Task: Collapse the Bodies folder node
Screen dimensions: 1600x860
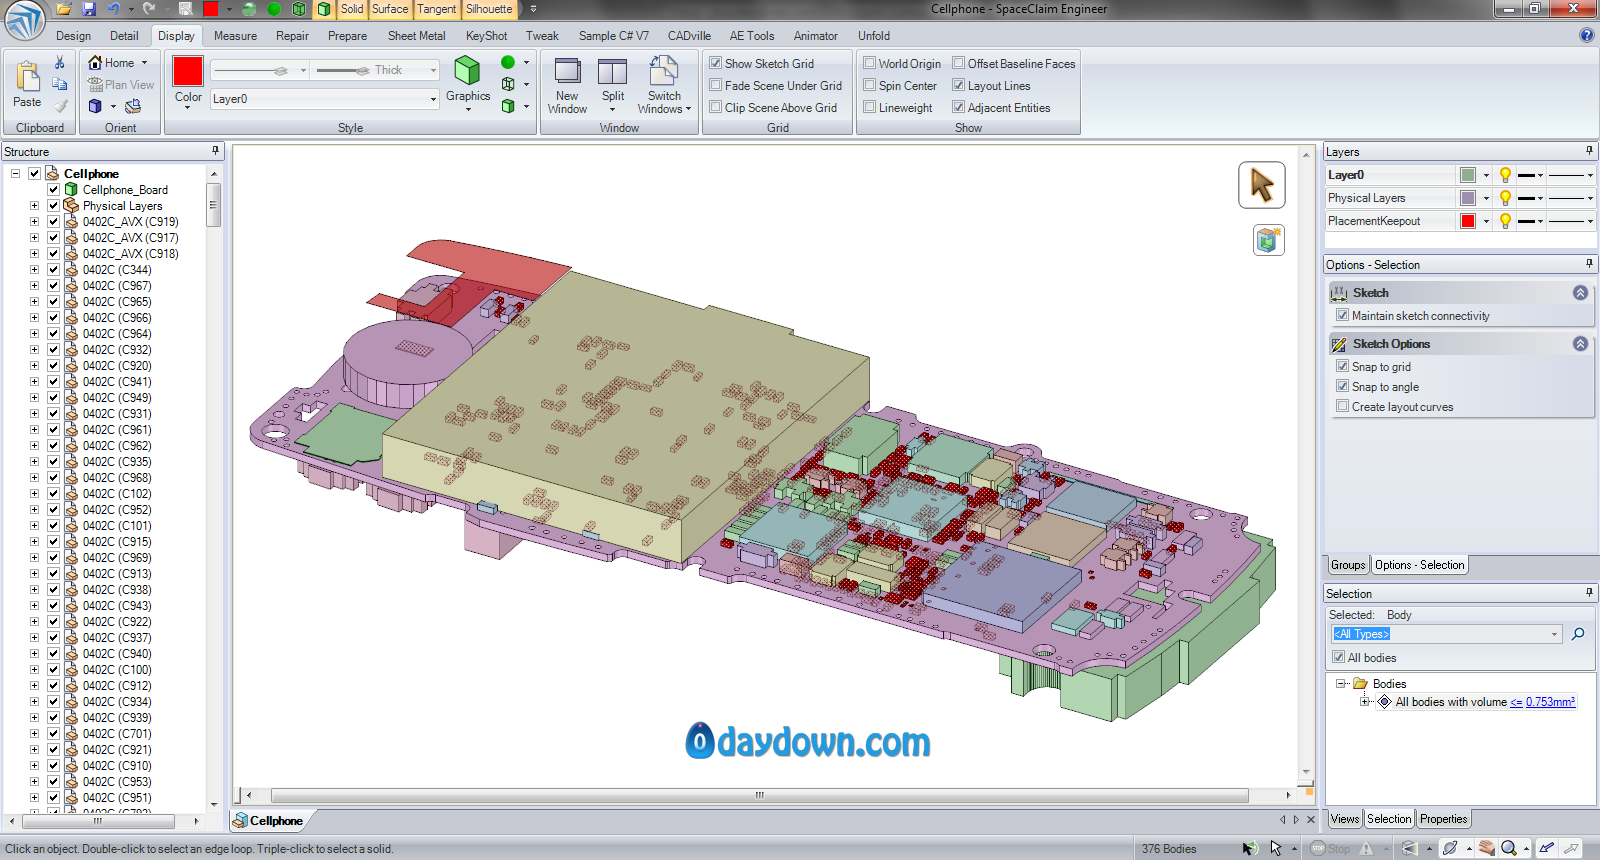Action: click(1341, 684)
